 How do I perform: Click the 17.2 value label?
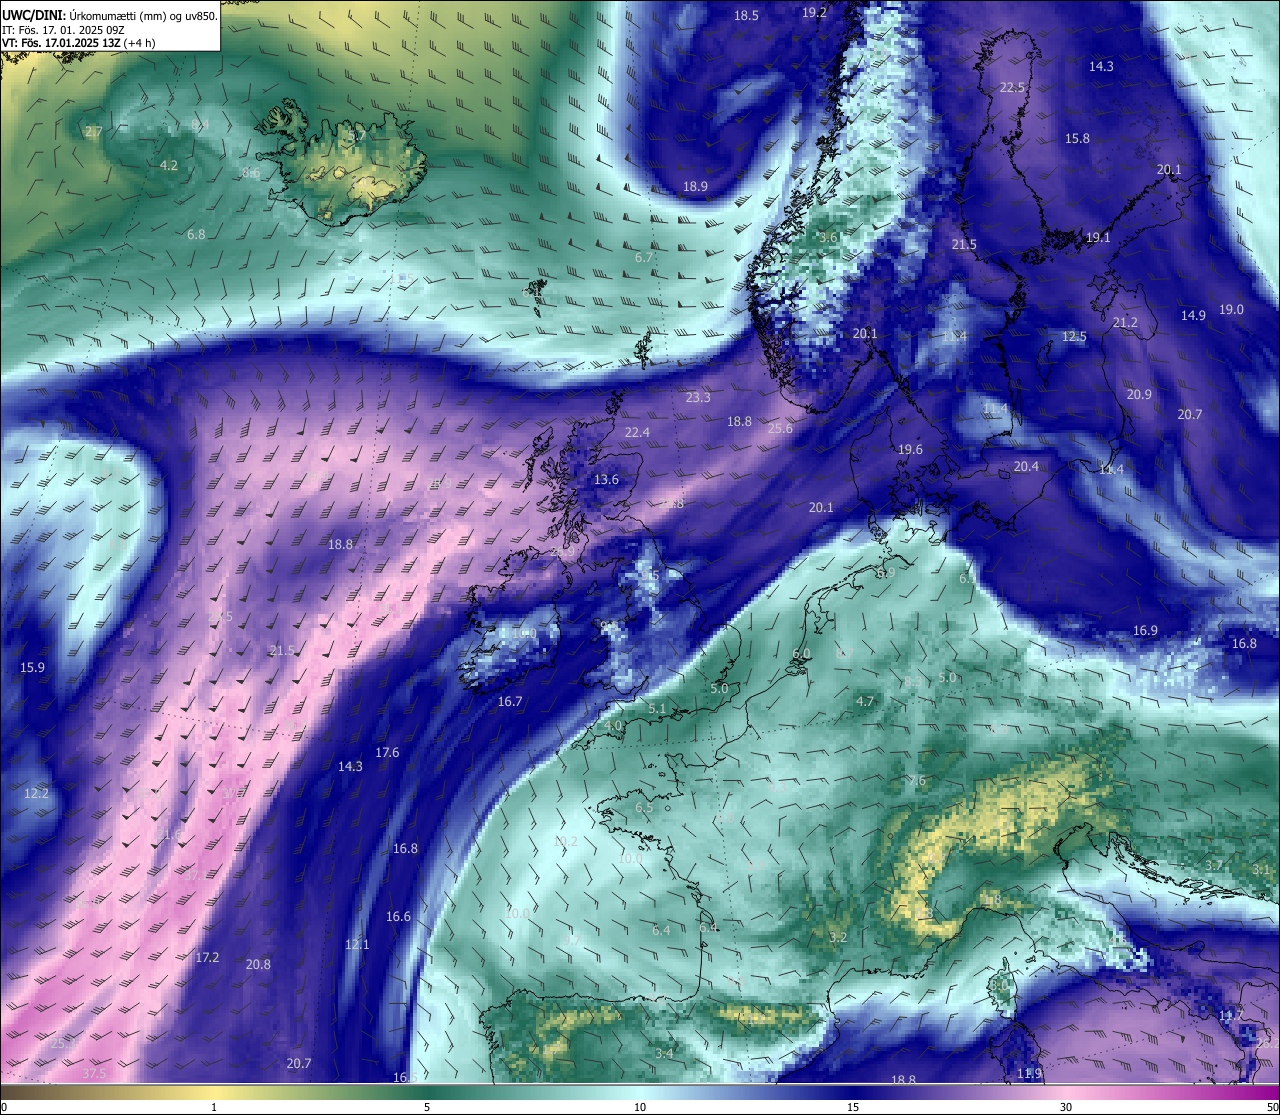click(207, 957)
